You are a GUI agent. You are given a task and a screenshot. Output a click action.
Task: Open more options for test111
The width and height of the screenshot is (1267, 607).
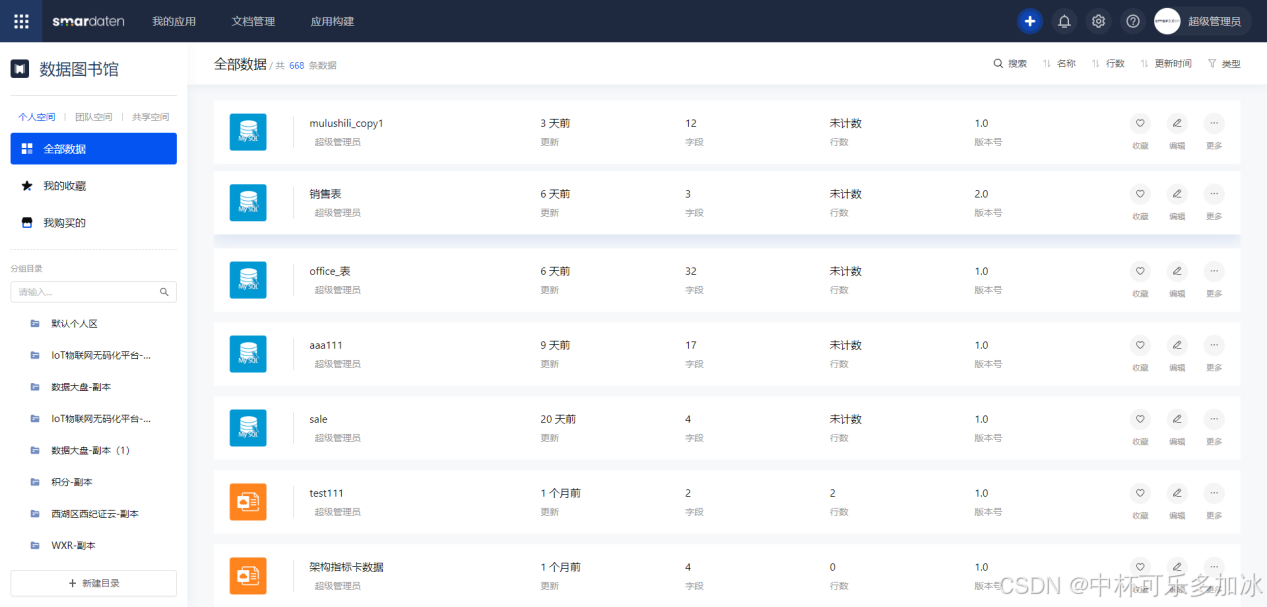[x=1214, y=493]
